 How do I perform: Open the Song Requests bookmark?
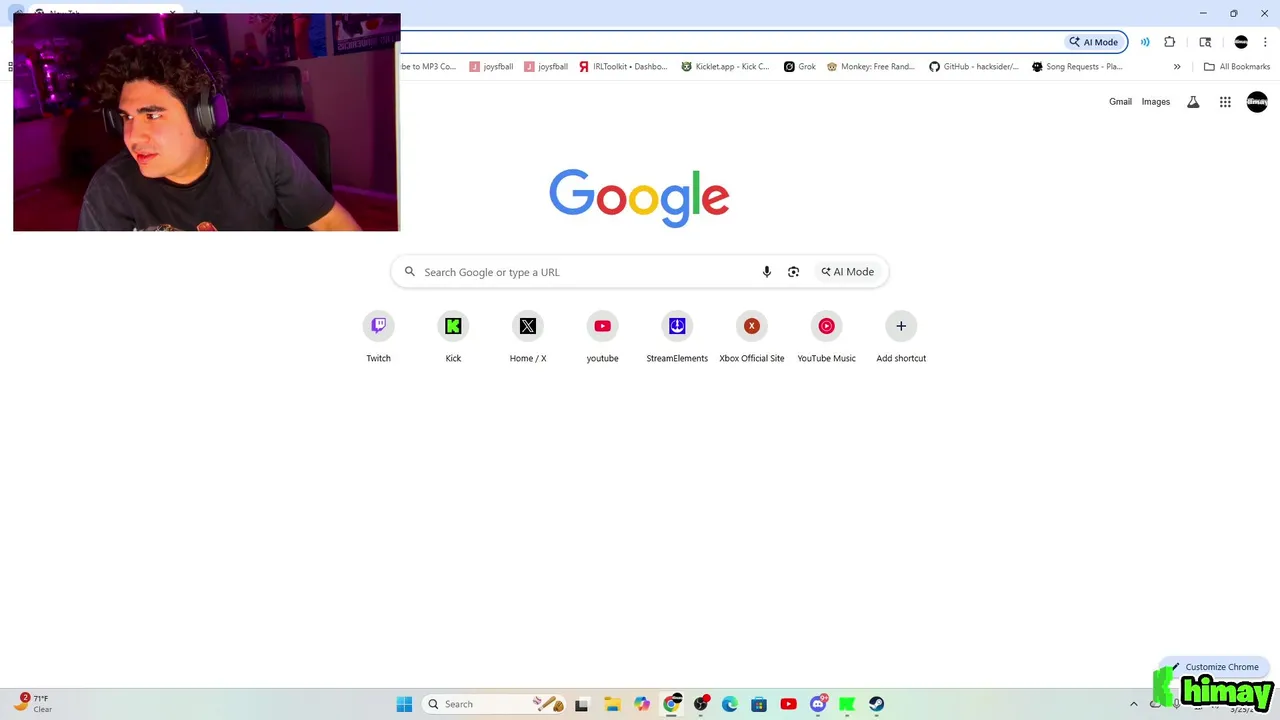1077,67
